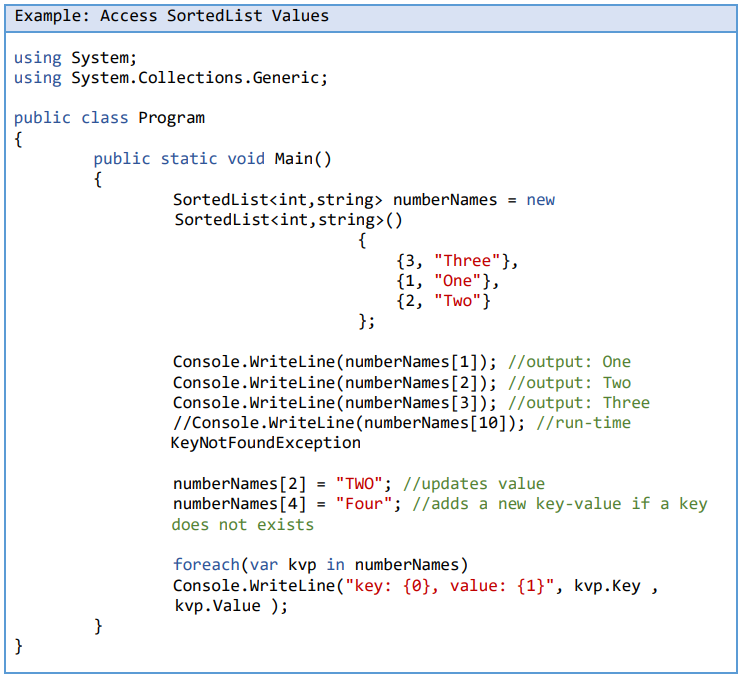Screen dimensions: 742x680
Task: Click the "//output: One" comment
Action: coord(569,362)
